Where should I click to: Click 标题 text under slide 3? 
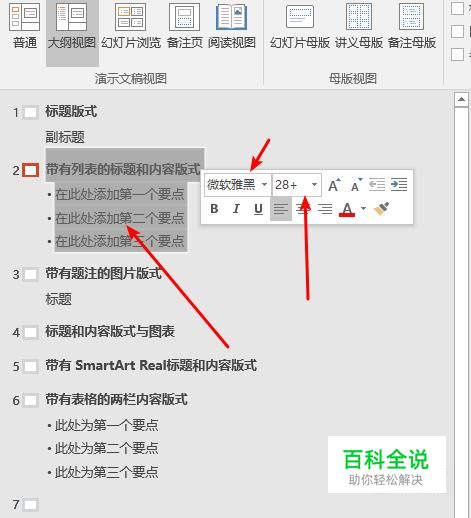click(x=58, y=299)
